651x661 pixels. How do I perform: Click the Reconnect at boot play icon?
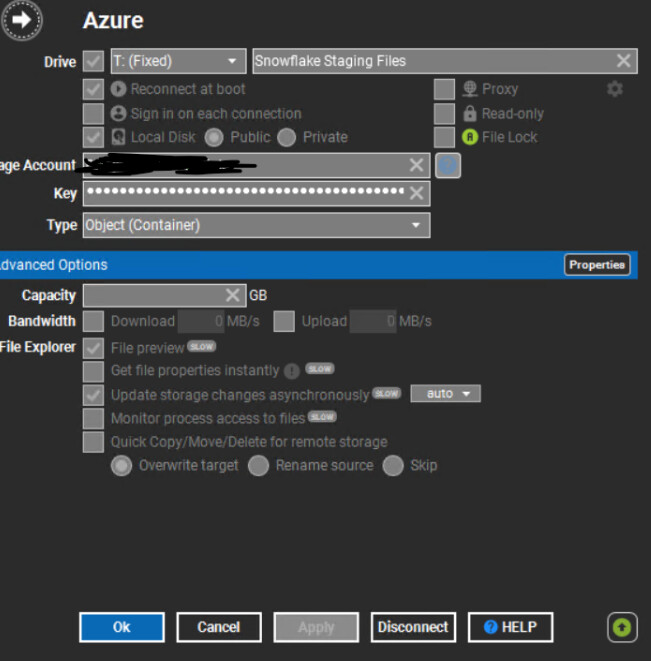coord(118,89)
